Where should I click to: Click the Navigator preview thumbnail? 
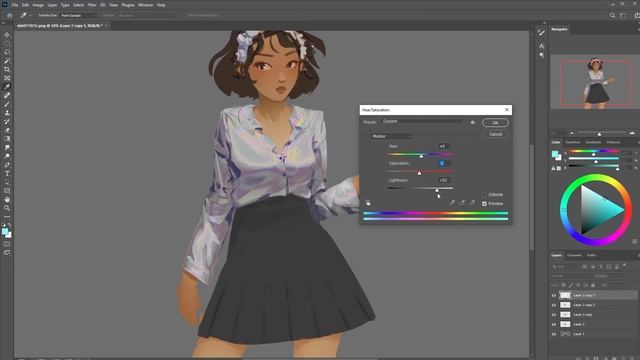point(595,82)
